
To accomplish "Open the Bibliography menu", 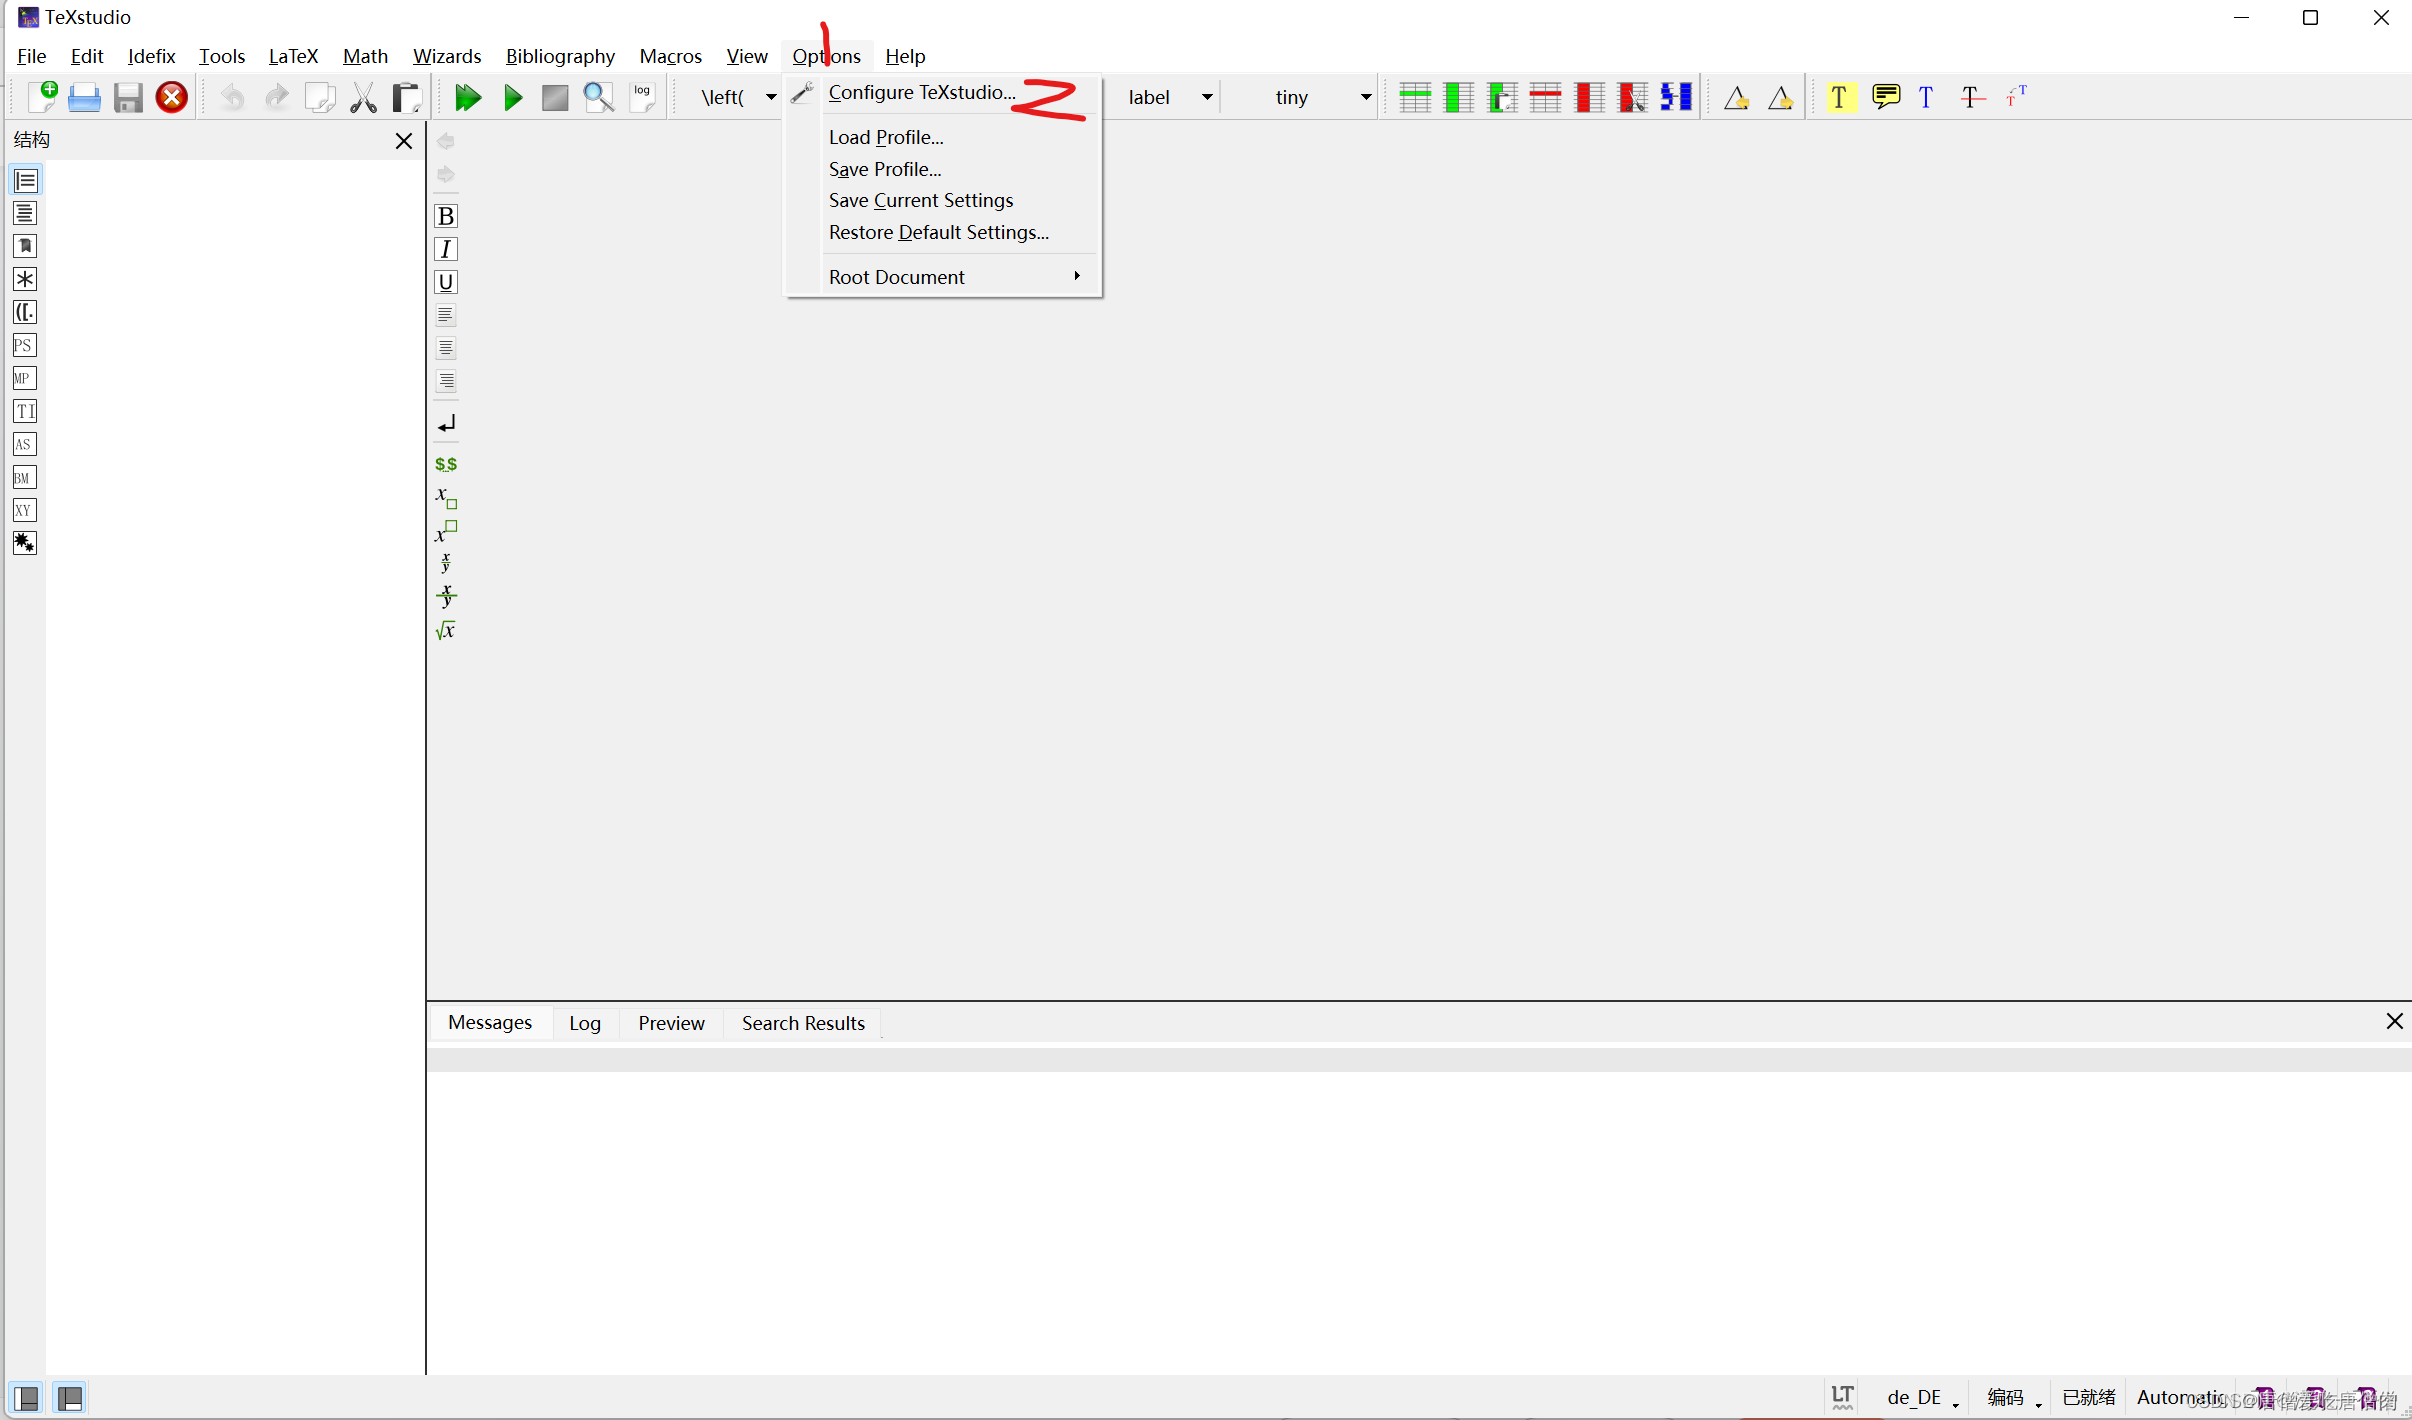I will click(x=560, y=56).
